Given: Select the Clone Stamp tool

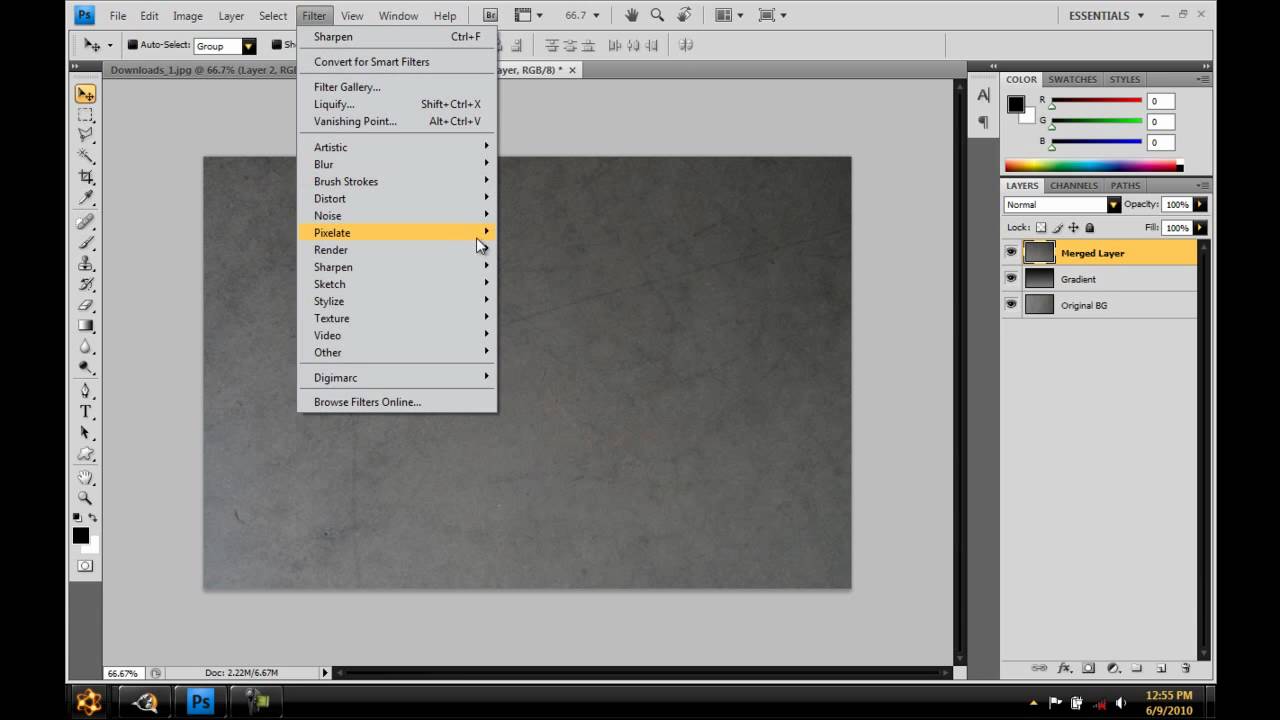Looking at the screenshot, I should point(85,264).
